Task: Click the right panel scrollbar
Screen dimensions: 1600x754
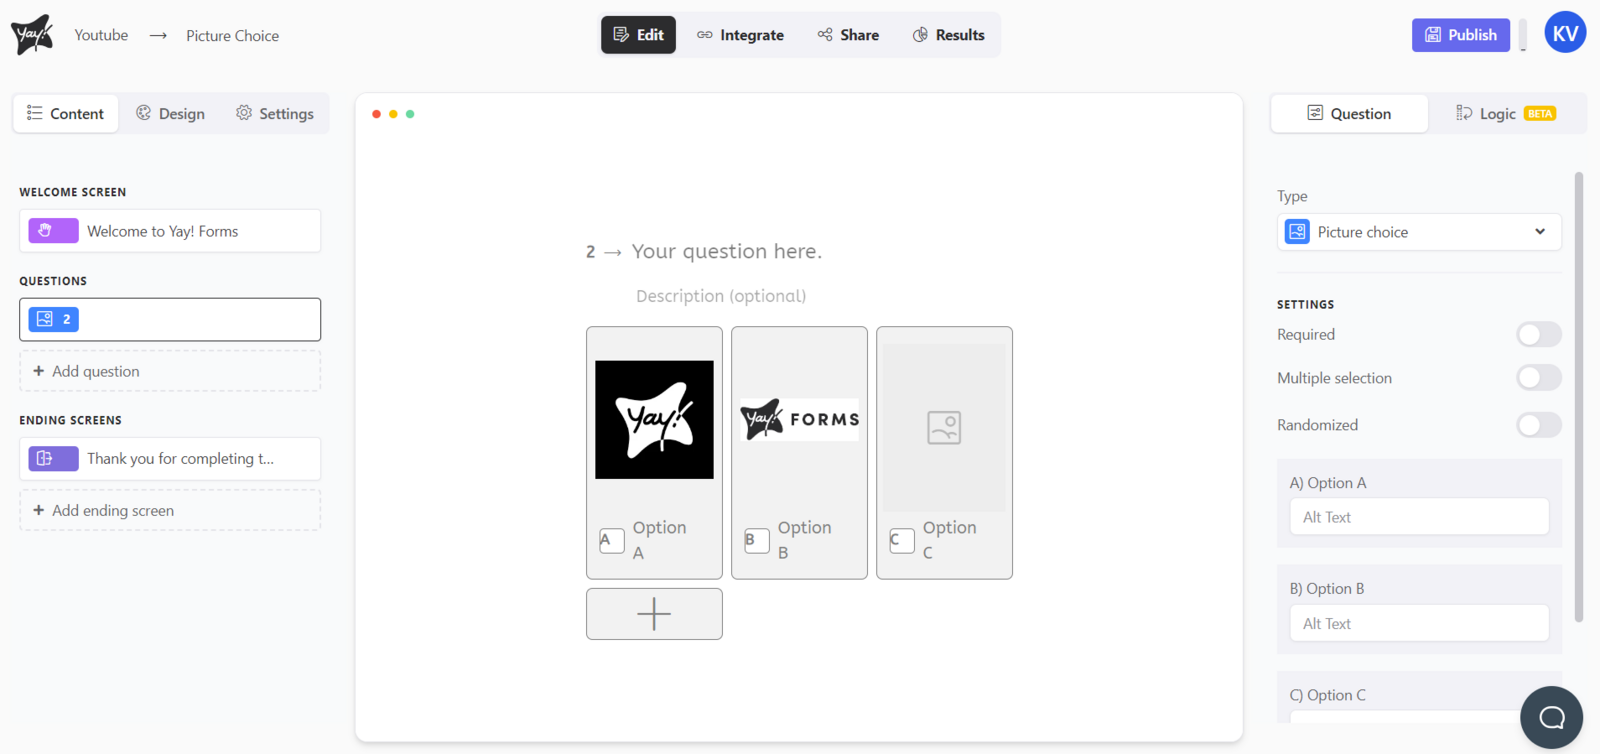Action: click(x=1579, y=400)
